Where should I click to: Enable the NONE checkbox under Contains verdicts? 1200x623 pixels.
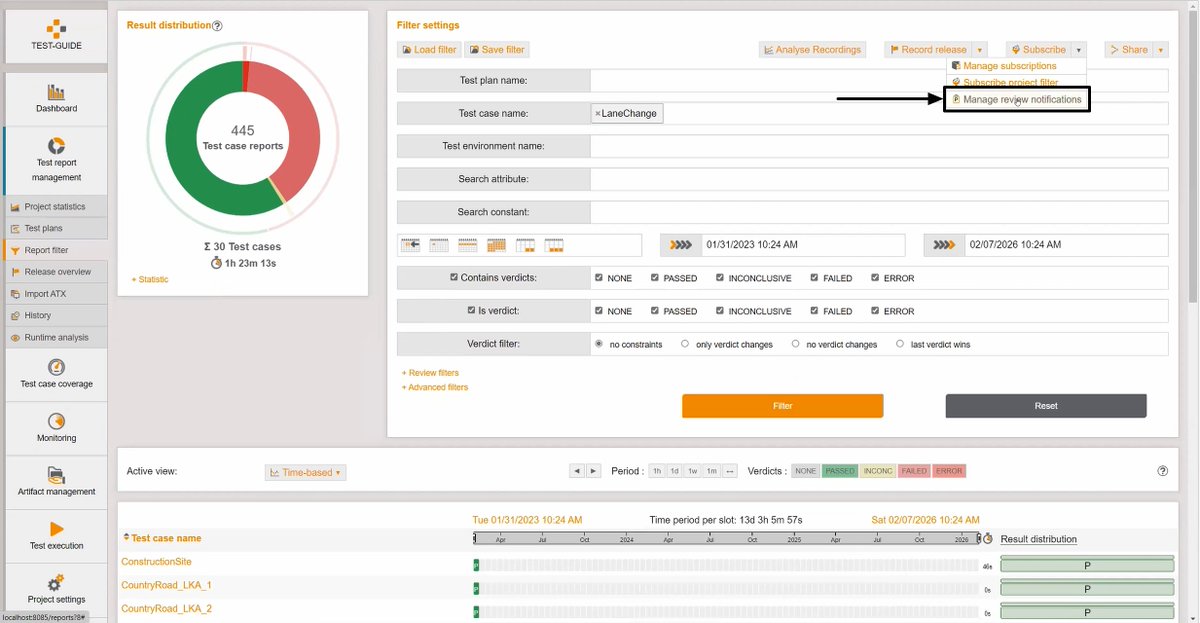[x=600, y=278]
